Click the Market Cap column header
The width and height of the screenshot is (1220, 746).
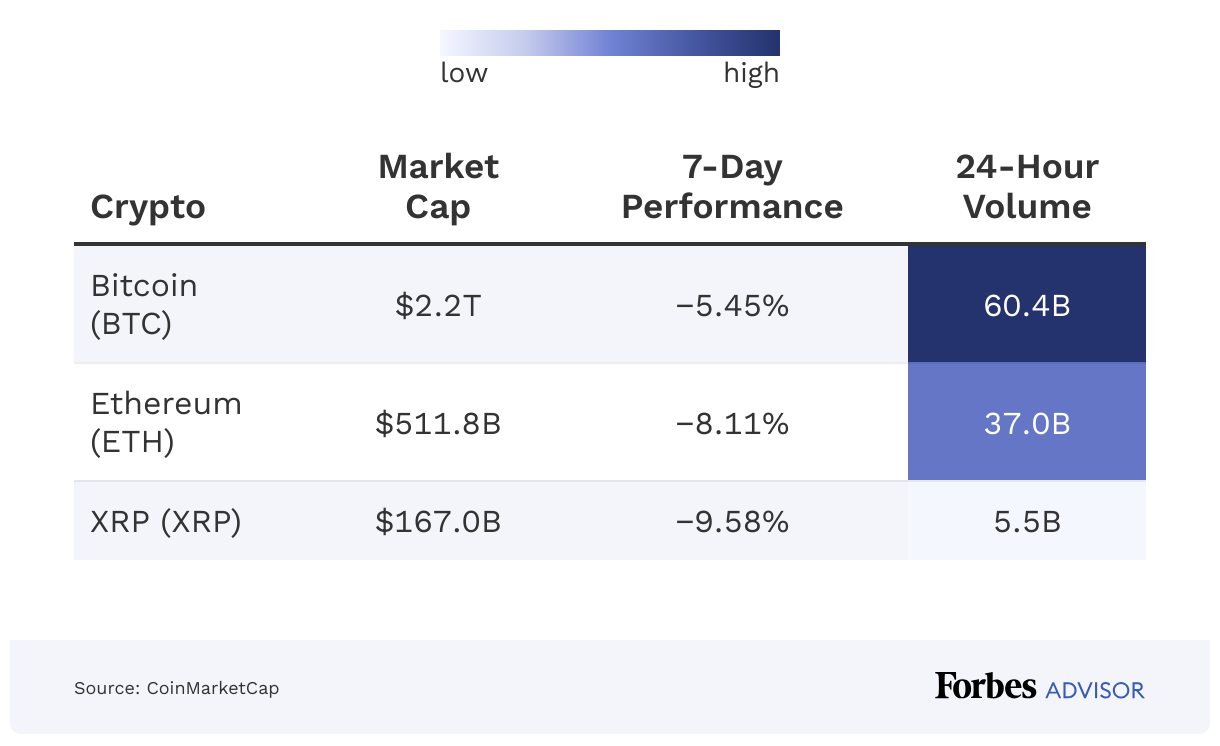(438, 187)
